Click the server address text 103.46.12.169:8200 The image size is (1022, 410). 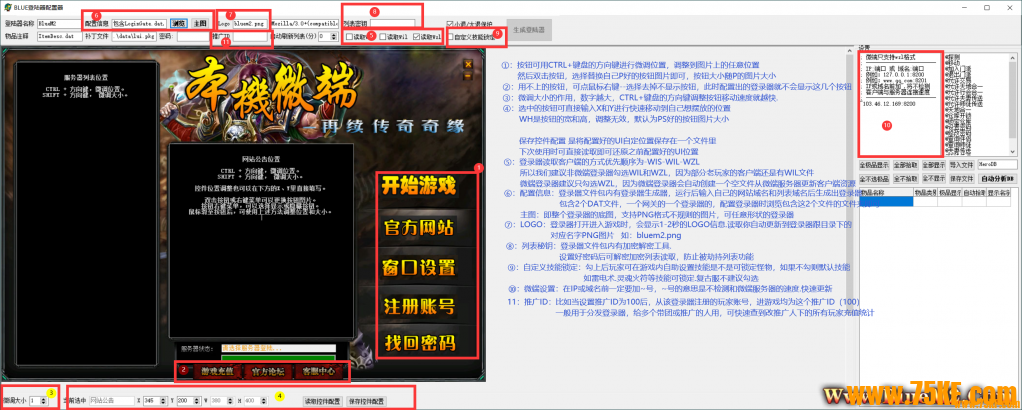point(890,103)
